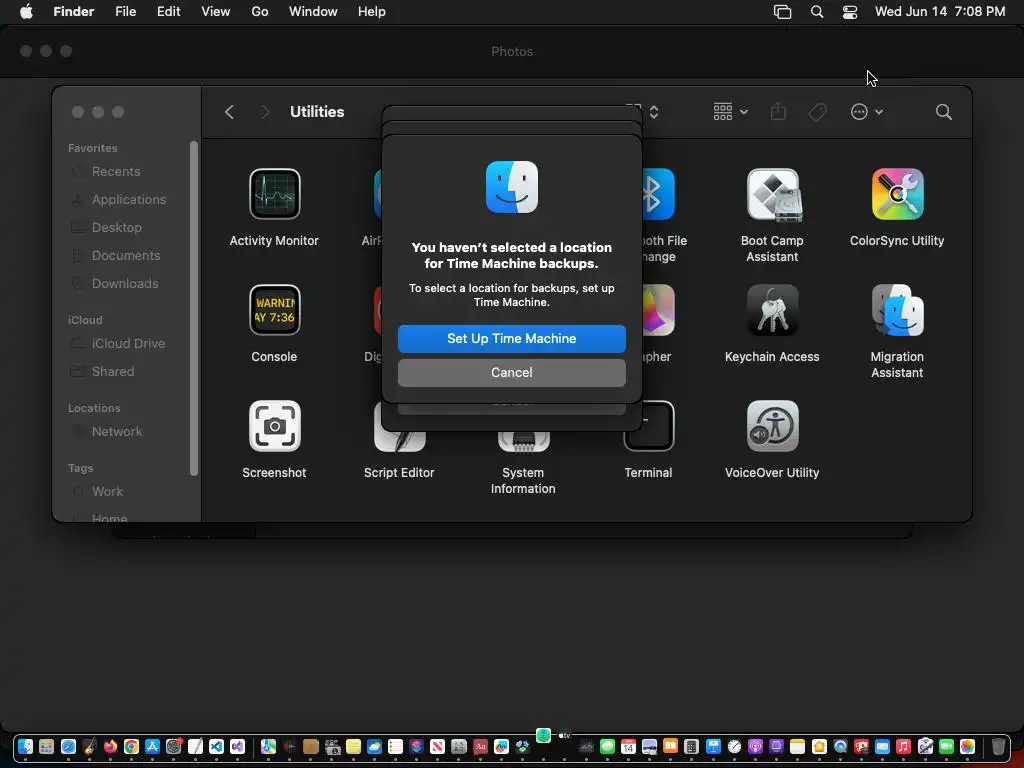This screenshot has height=768, width=1024.
Task: Select Shared in Finder sidebar
Action: pyautogui.click(x=113, y=372)
